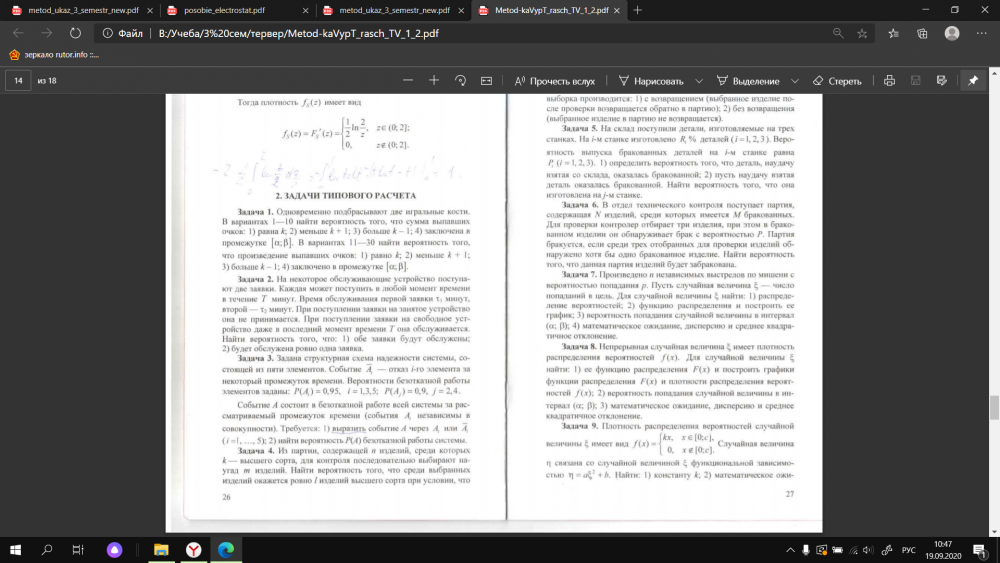The height and width of the screenshot is (563, 1000).
Task: Add this page to favorites with star icon
Action: (x=862, y=32)
